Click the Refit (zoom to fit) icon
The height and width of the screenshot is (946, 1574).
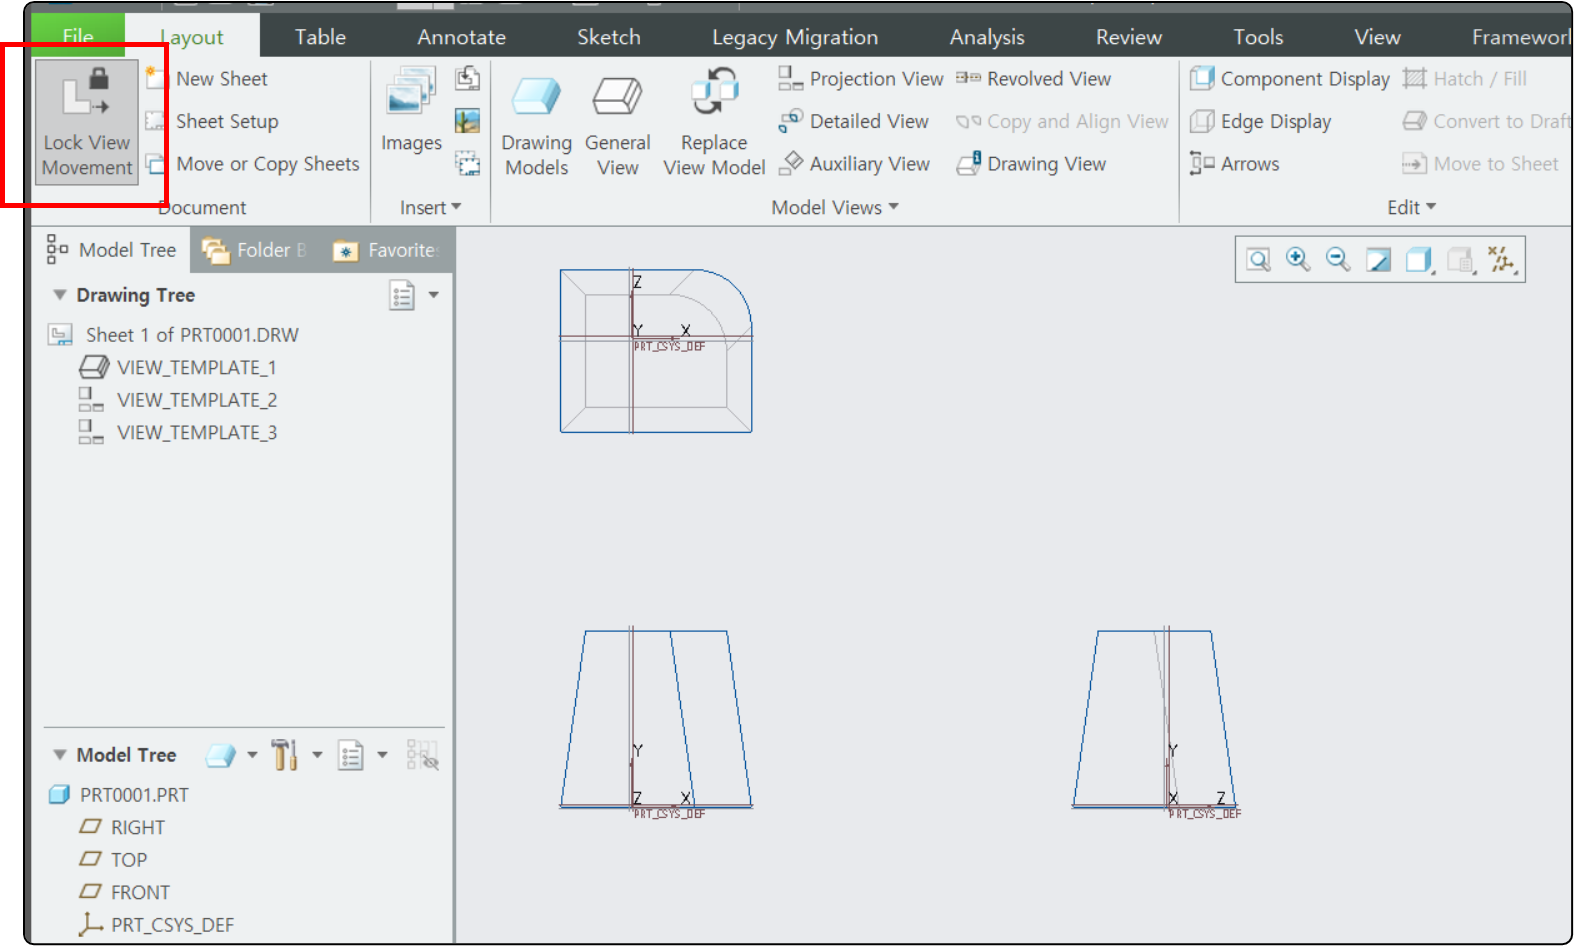1258,260
